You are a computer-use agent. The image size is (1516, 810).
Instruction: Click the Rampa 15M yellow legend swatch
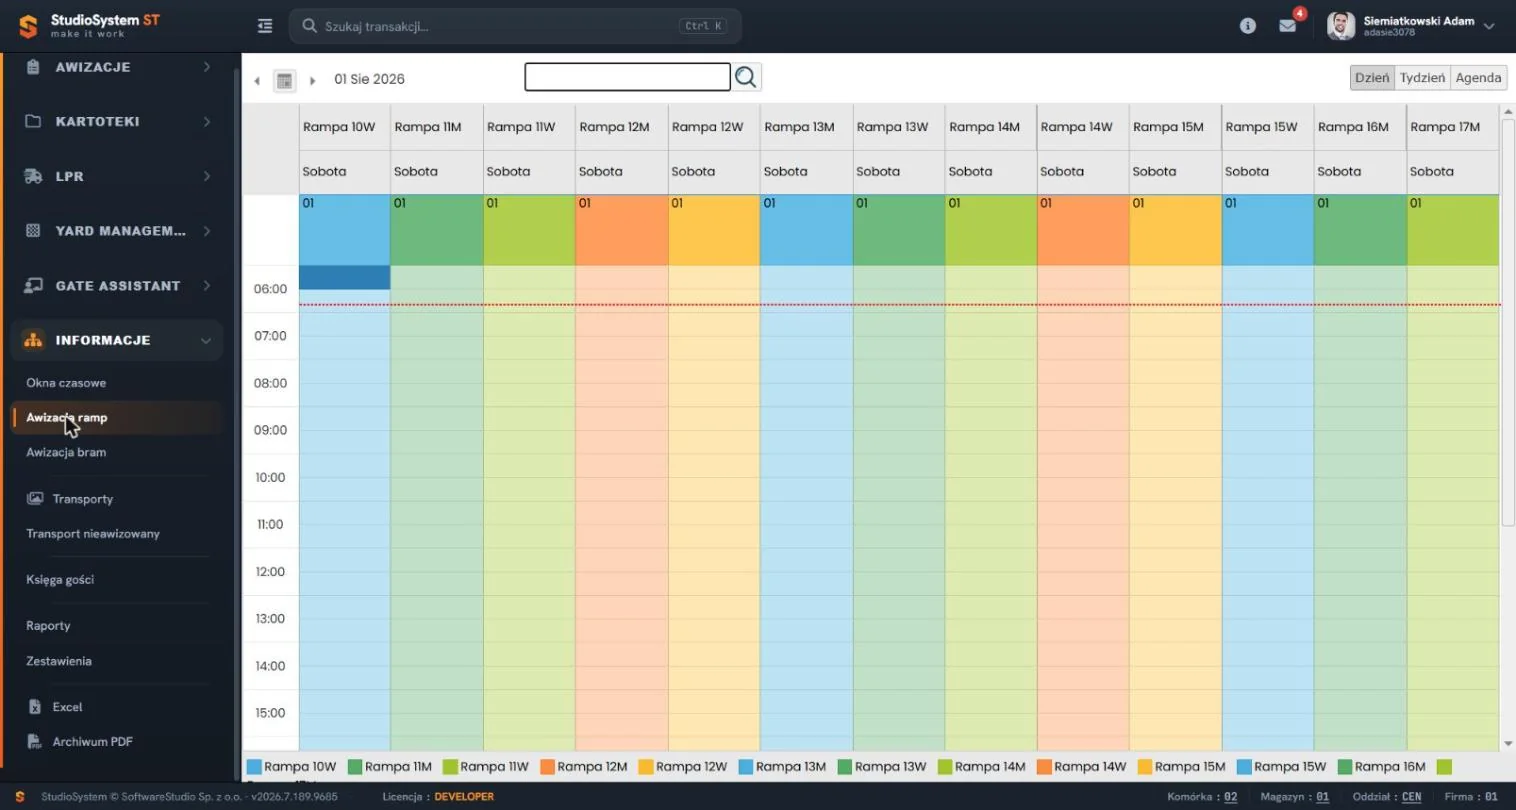(x=1145, y=767)
